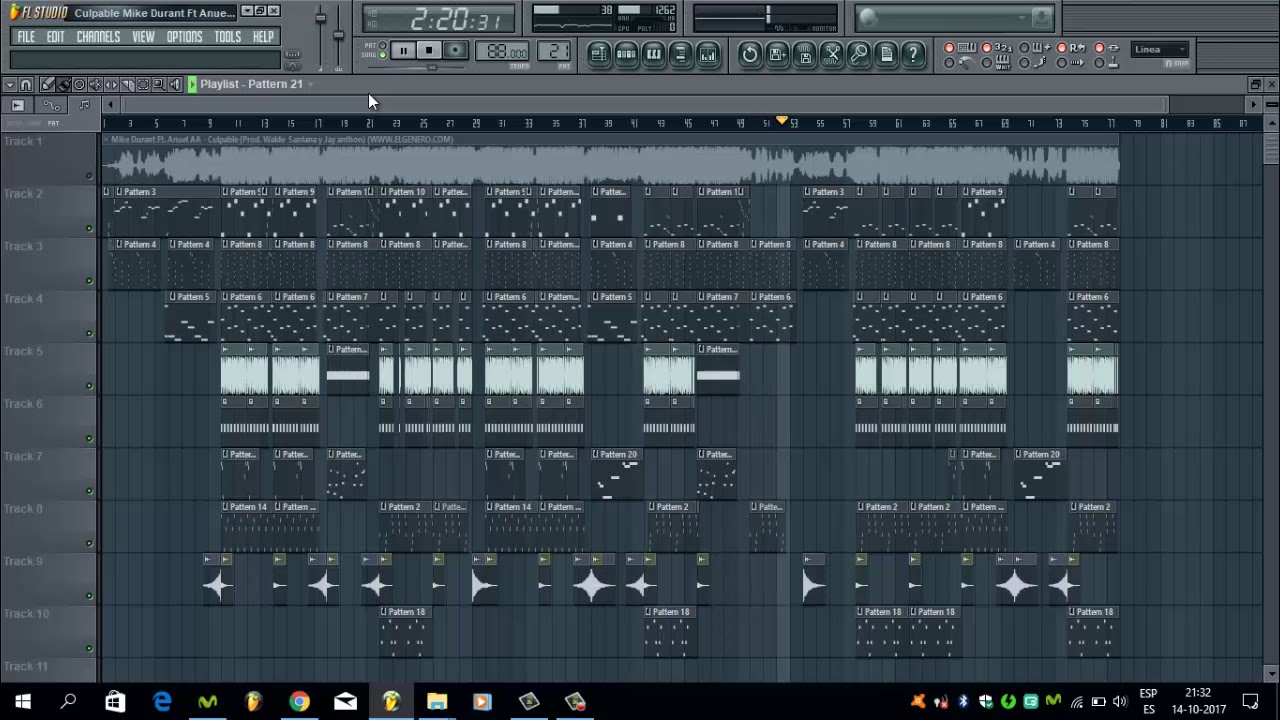The height and width of the screenshot is (720, 1280).
Task: Open the CHANNELS menu
Action: tap(98, 37)
